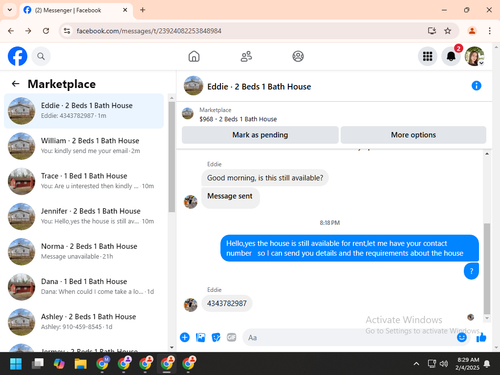Close the Messenger | Facebook tab
Viewport: 500px width, 375px height.
click(125, 10)
